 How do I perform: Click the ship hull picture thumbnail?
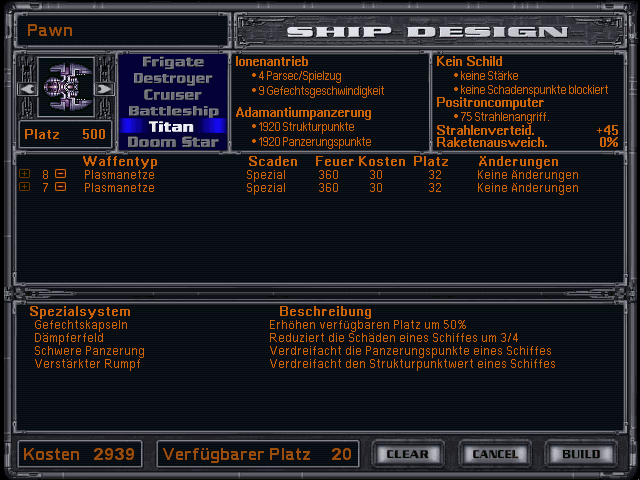(x=66, y=88)
